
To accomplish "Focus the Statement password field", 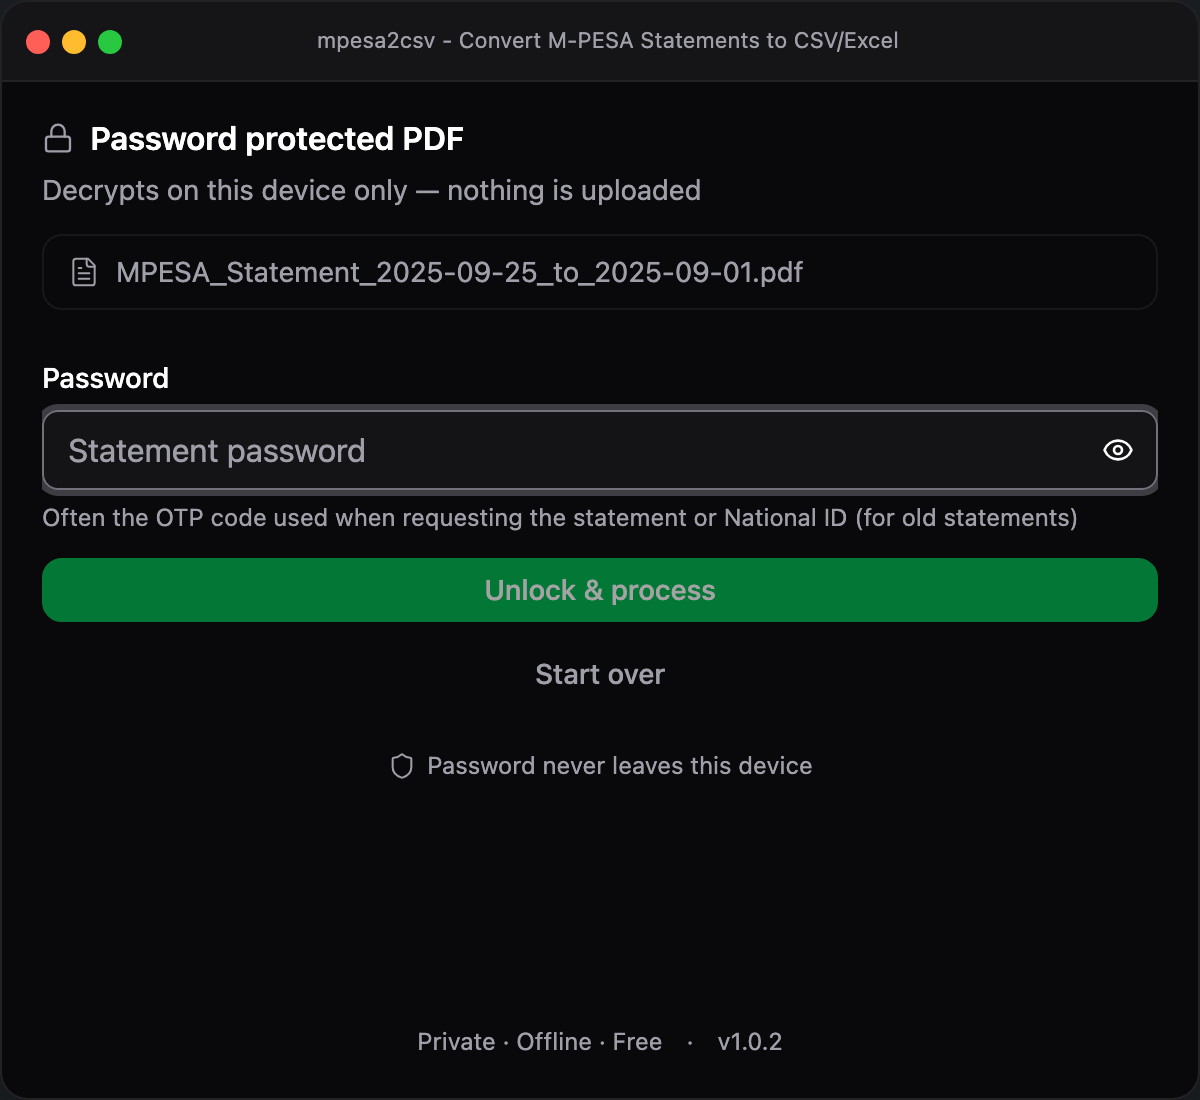I will (x=600, y=450).
